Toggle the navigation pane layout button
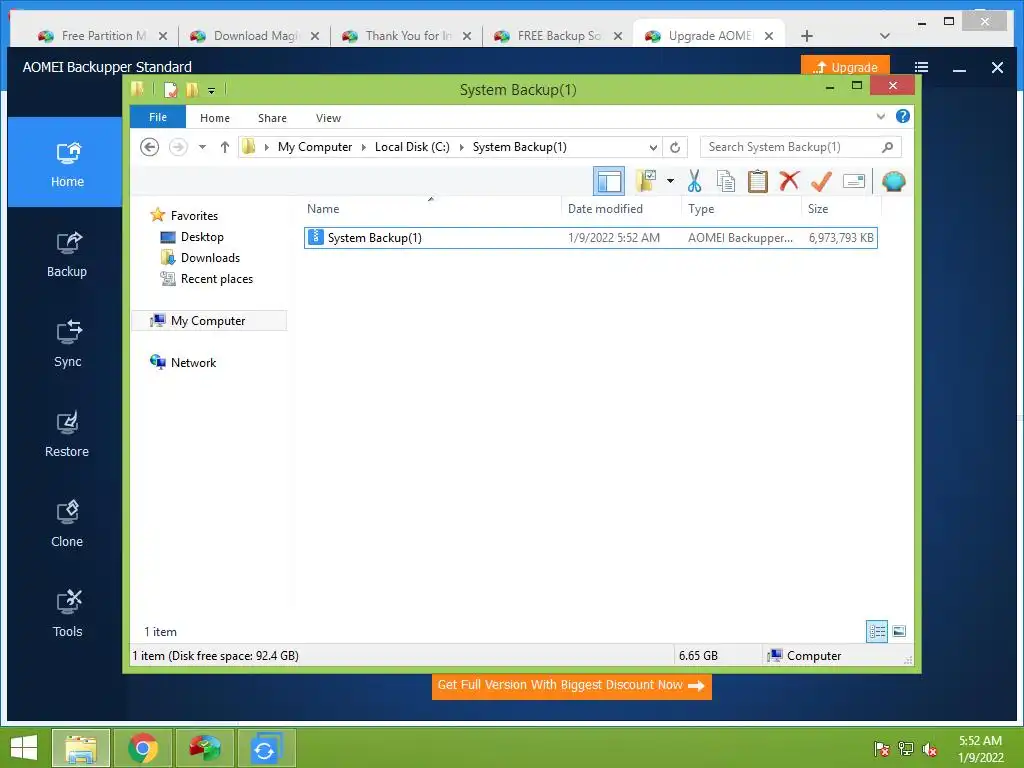Viewport: 1024px width, 768px height. (x=609, y=181)
